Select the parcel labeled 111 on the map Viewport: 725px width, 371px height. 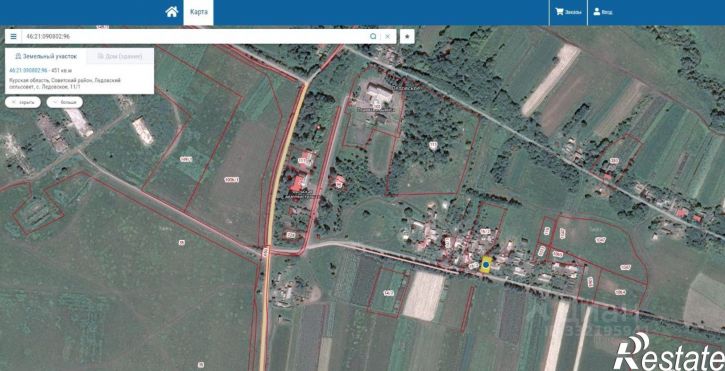tap(433, 145)
